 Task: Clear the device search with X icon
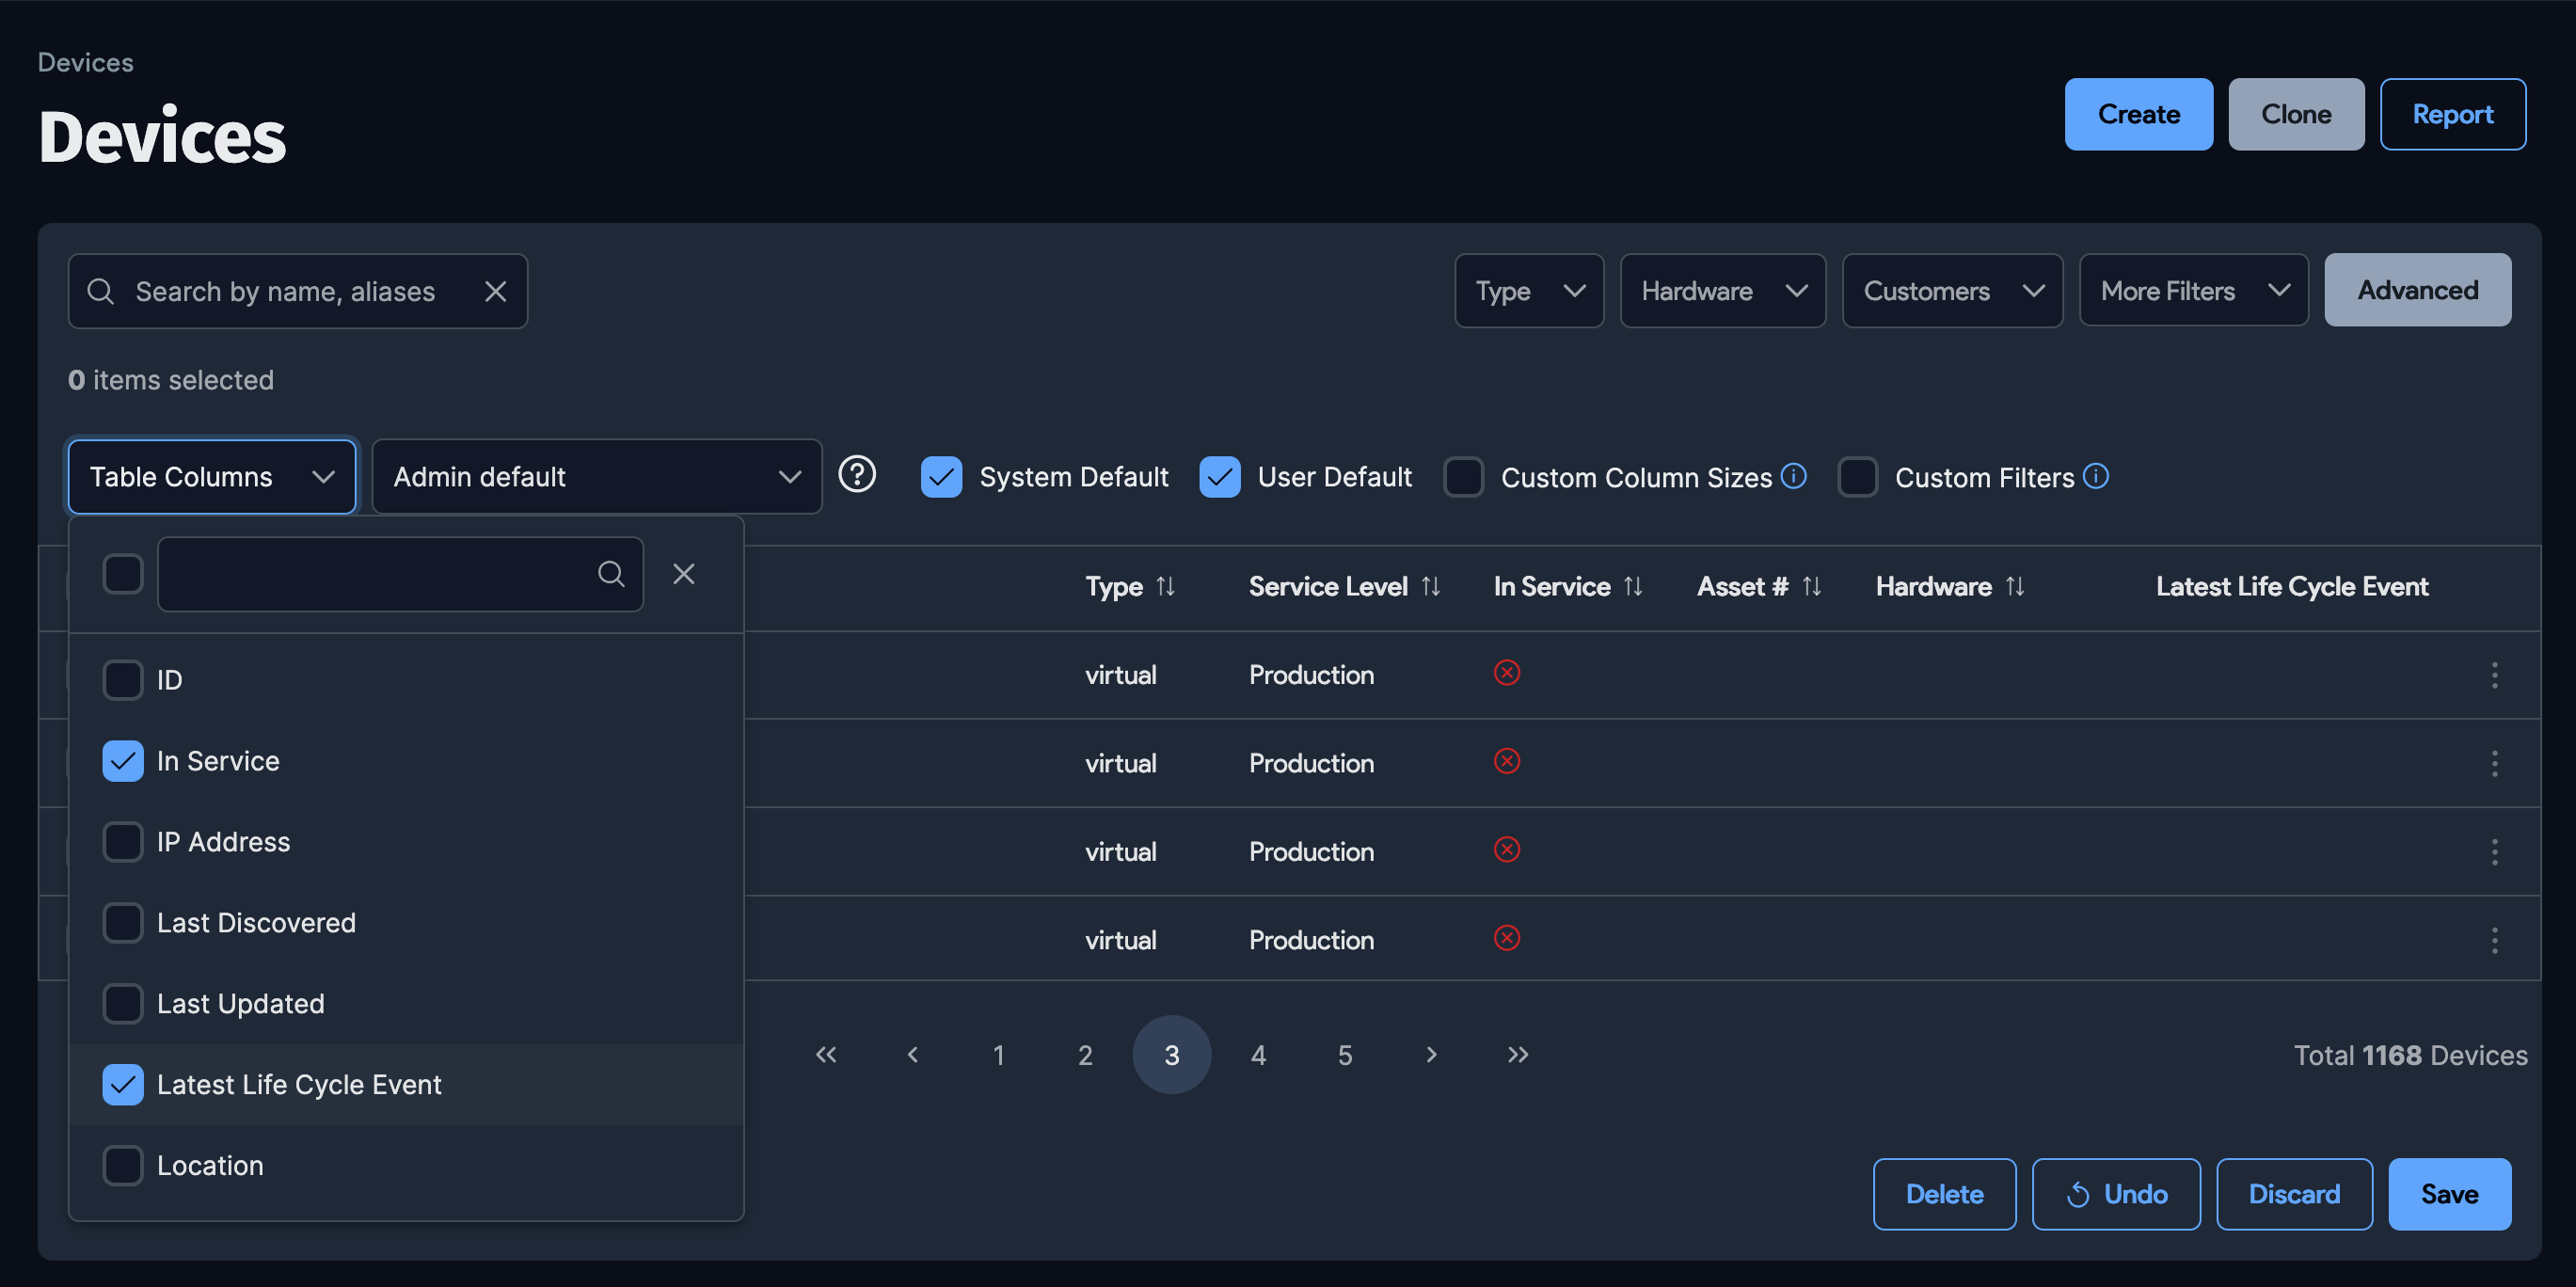tap(495, 291)
